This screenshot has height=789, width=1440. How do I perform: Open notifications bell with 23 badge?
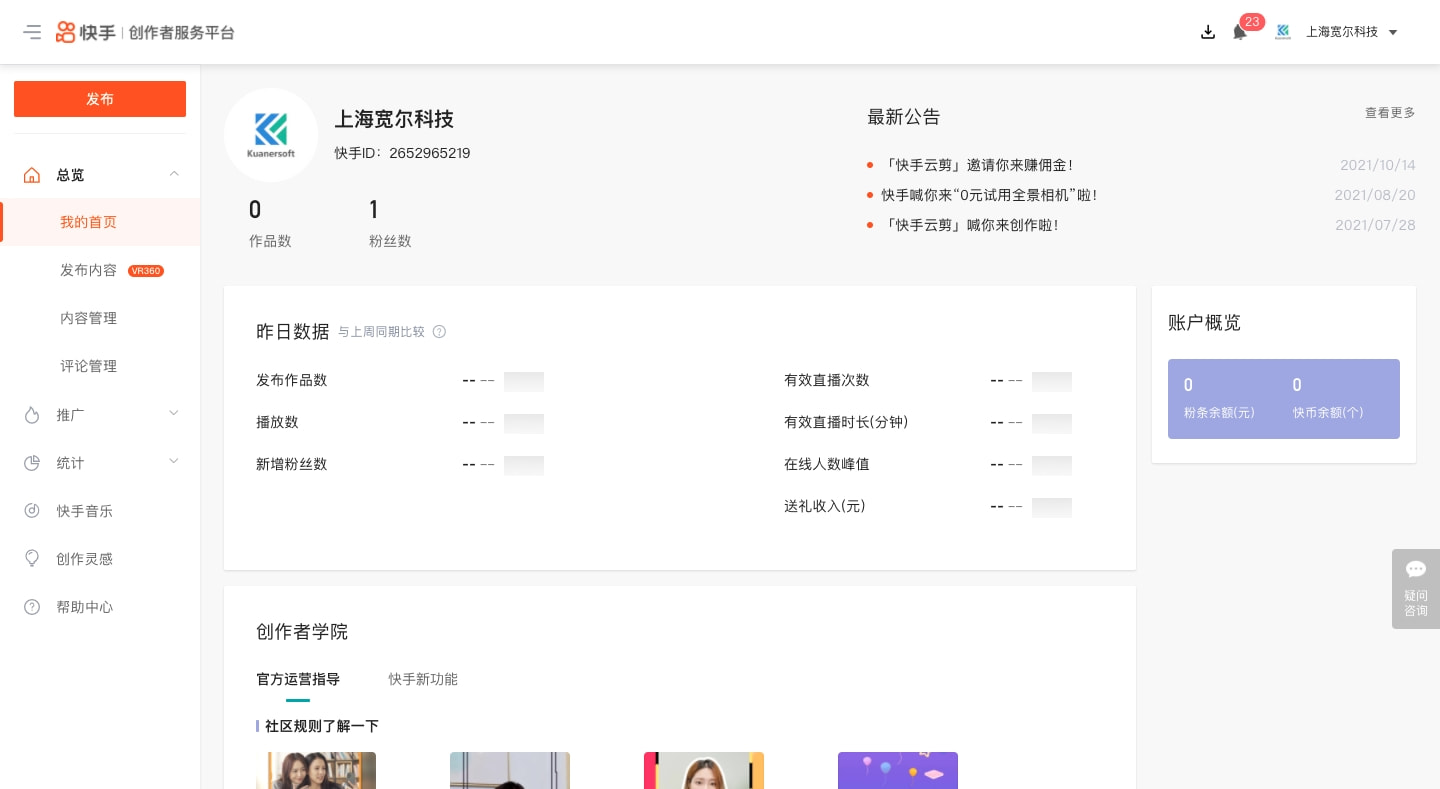click(1240, 32)
